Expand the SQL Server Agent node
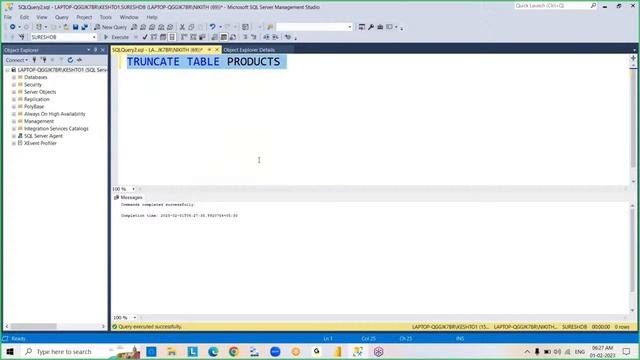The height and width of the screenshot is (360, 640). point(14,136)
